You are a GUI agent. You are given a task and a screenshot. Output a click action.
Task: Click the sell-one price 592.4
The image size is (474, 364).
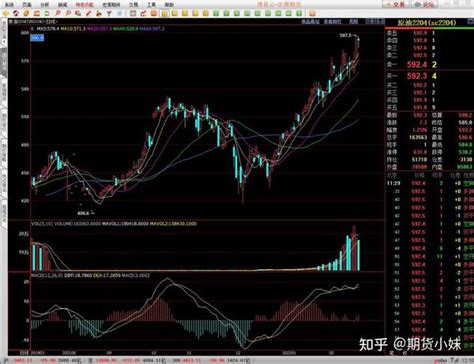tap(417, 64)
